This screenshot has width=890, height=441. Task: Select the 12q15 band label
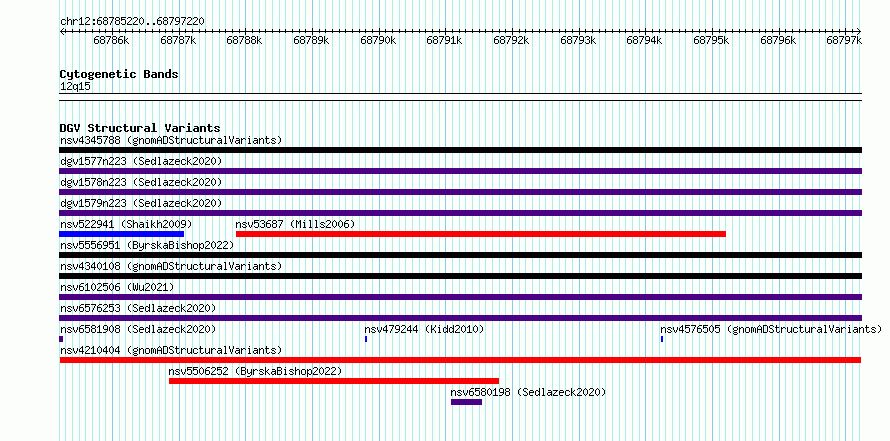click(x=75, y=87)
